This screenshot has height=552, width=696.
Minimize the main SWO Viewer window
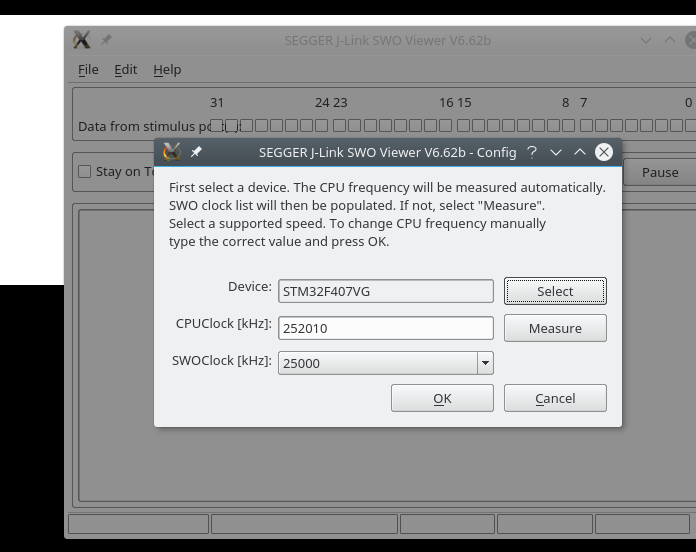tap(646, 40)
